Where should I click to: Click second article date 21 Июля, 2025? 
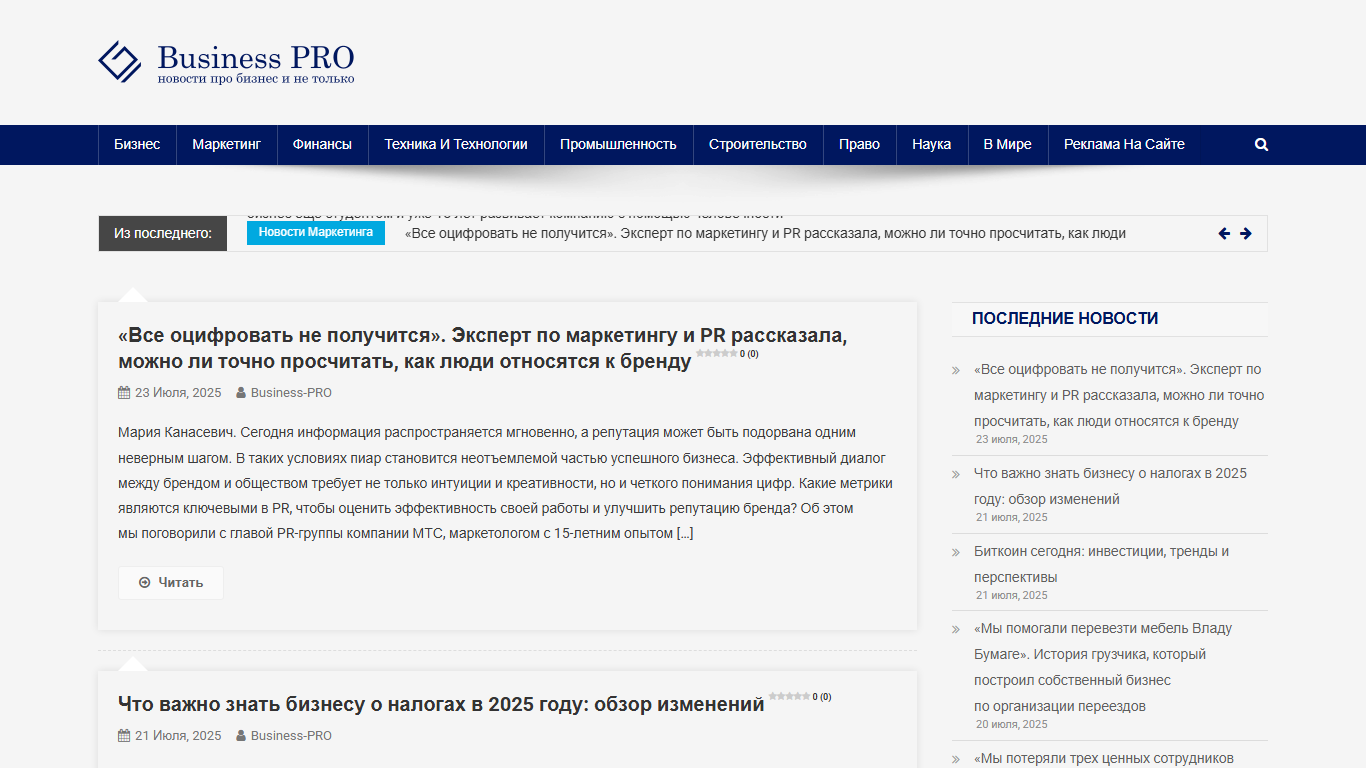point(178,736)
